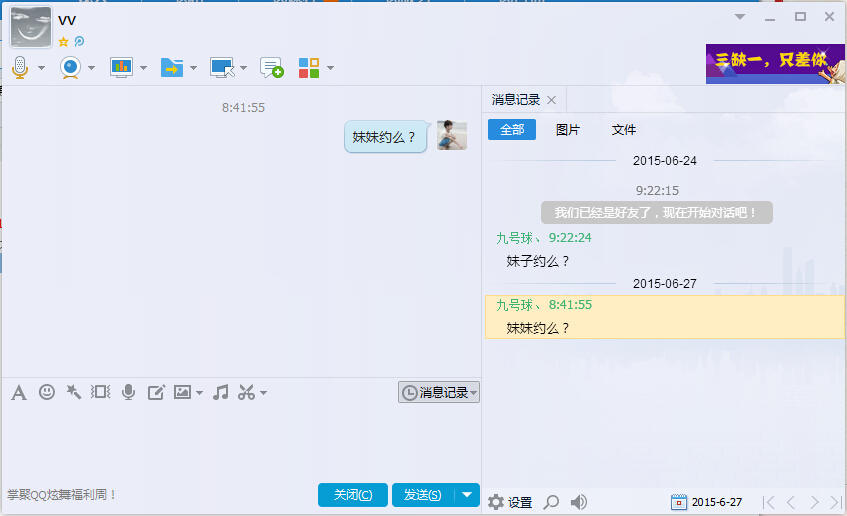The width and height of the screenshot is (847, 516).
Task: Open the handwriting input pad icon
Action: (x=156, y=392)
